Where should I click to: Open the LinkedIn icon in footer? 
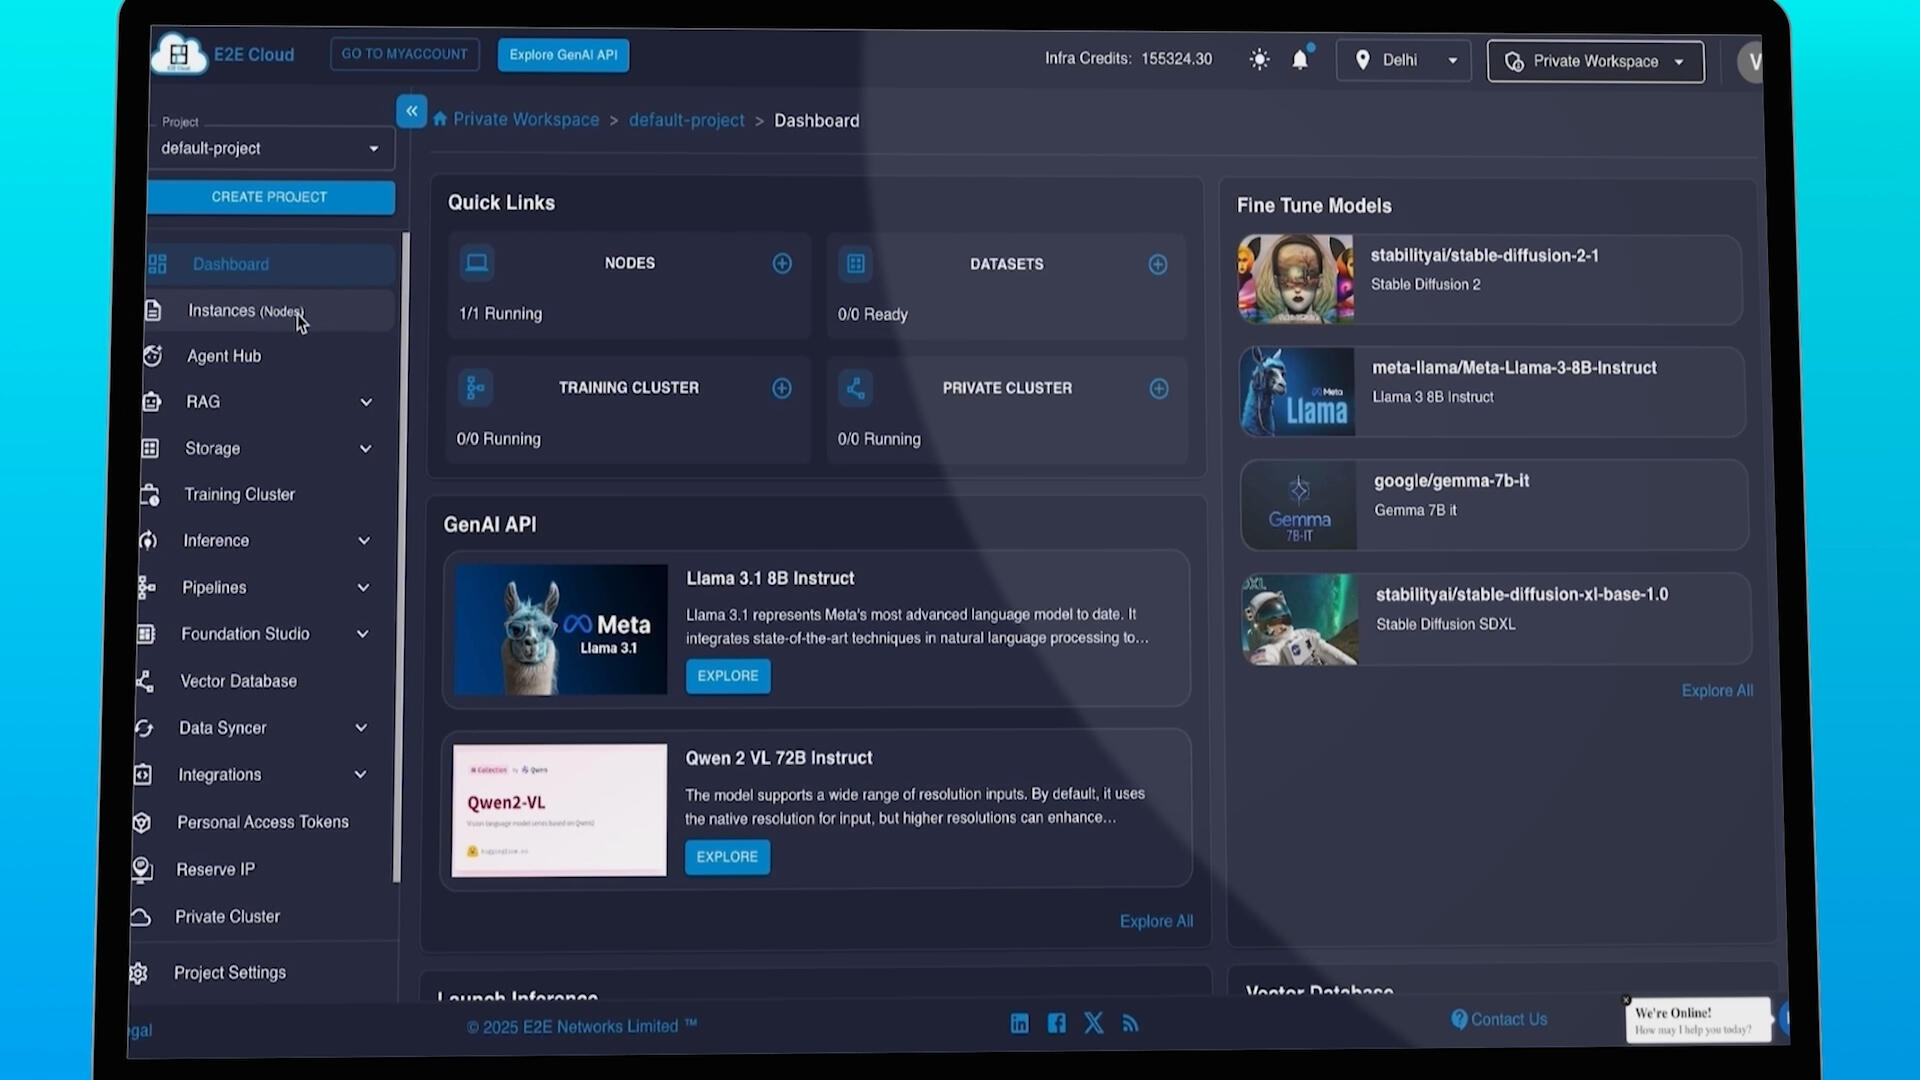pyautogui.click(x=1019, y=1023)
